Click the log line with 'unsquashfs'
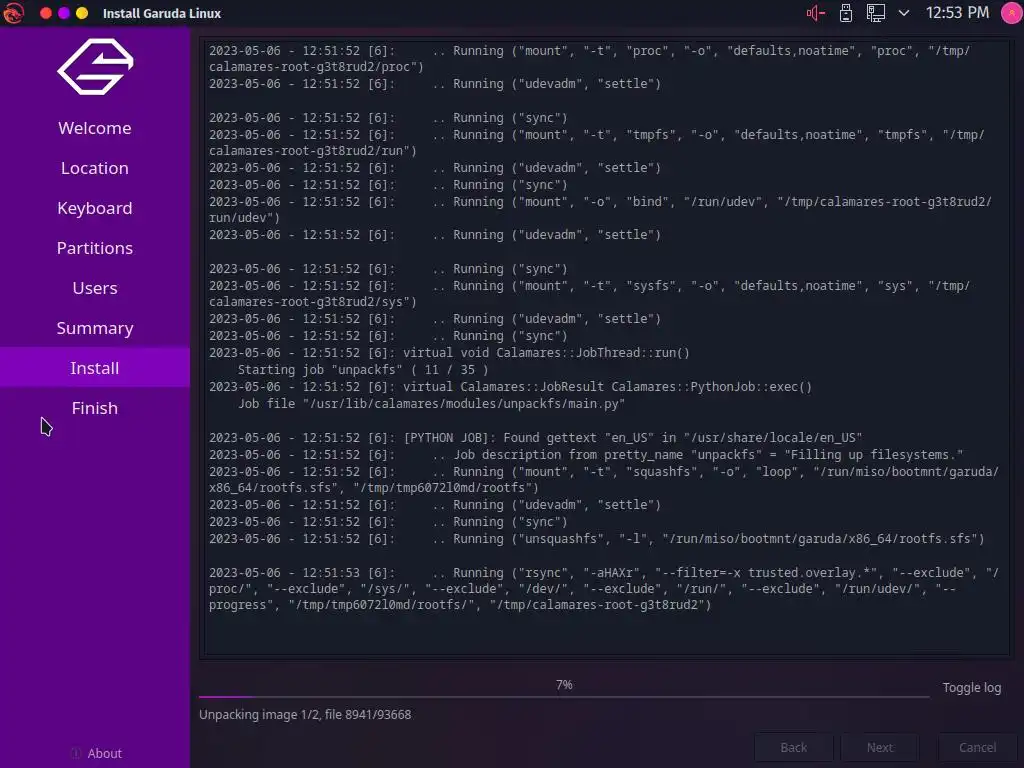1024x768 pixels. pyautogui.click(x=596, y=539)
